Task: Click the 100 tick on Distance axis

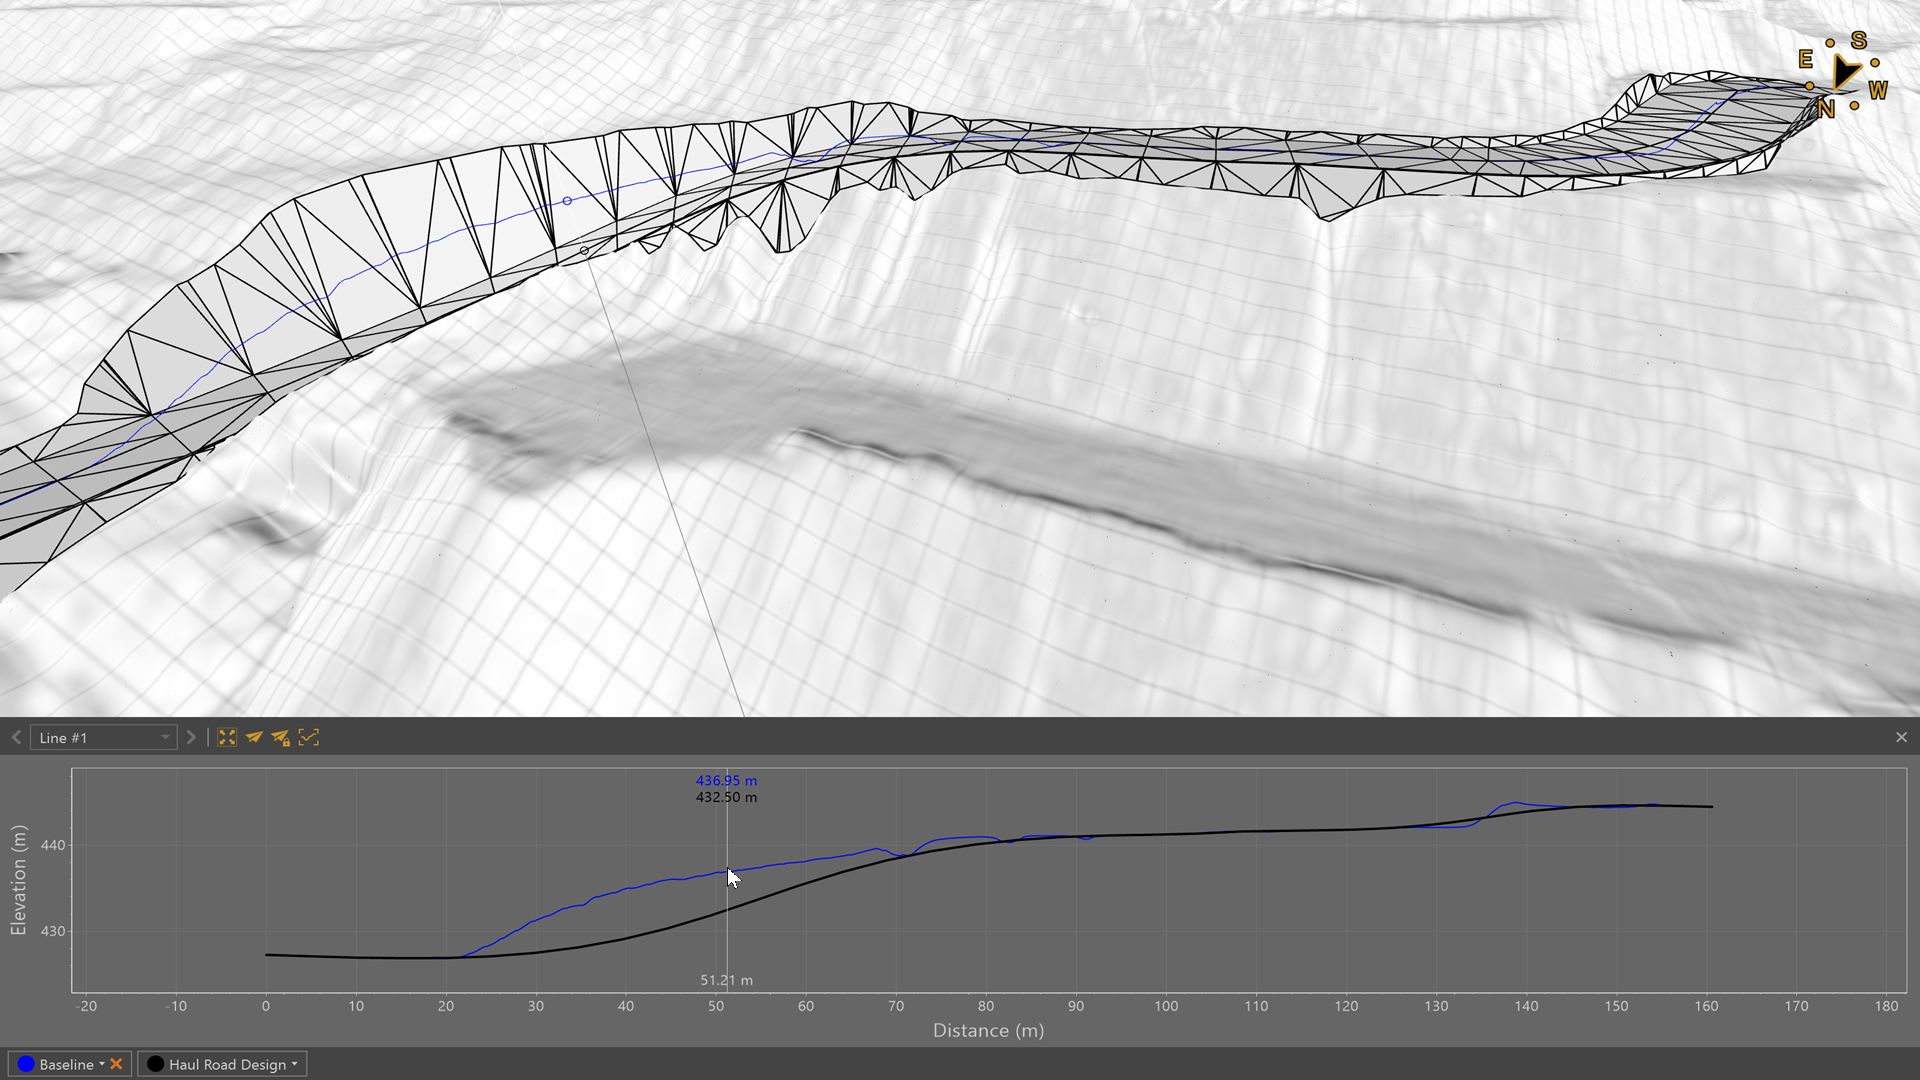Action: point(1166,1006)
